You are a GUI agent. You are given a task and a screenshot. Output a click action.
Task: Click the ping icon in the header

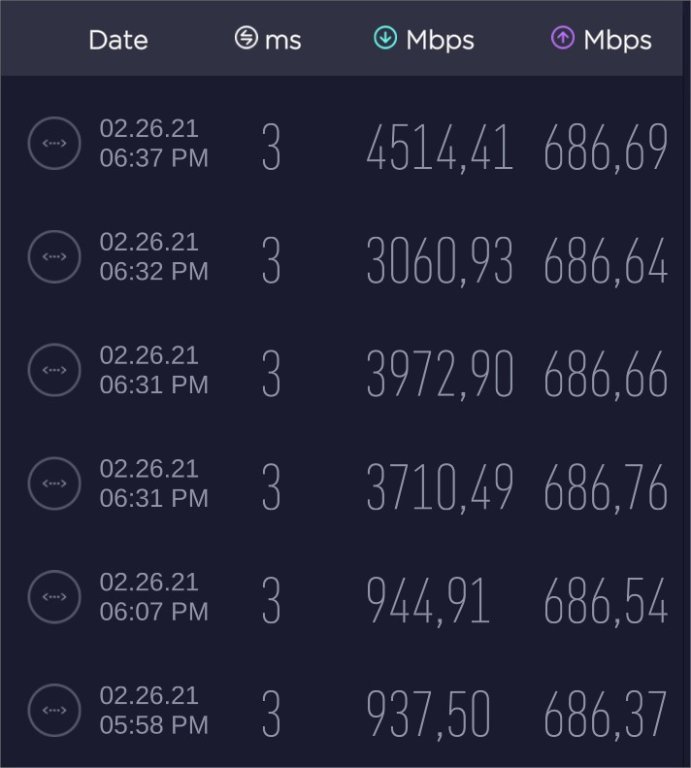246,39
